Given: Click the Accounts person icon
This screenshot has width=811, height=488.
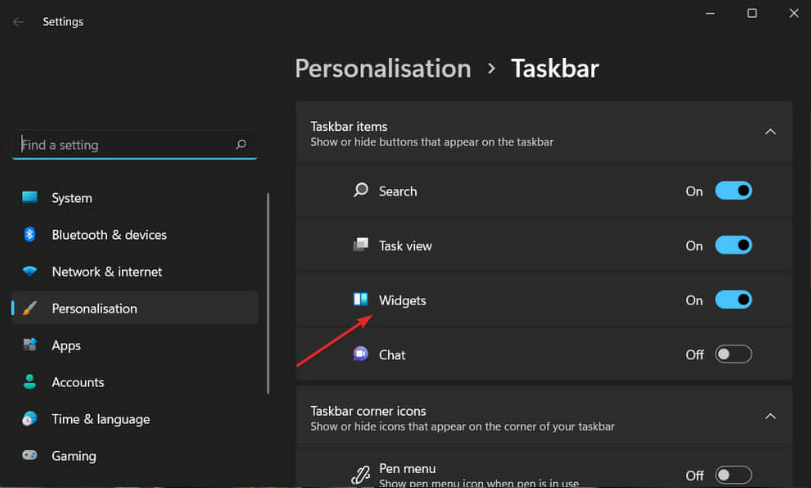Looking at the screenshot, I should [30, 382].
